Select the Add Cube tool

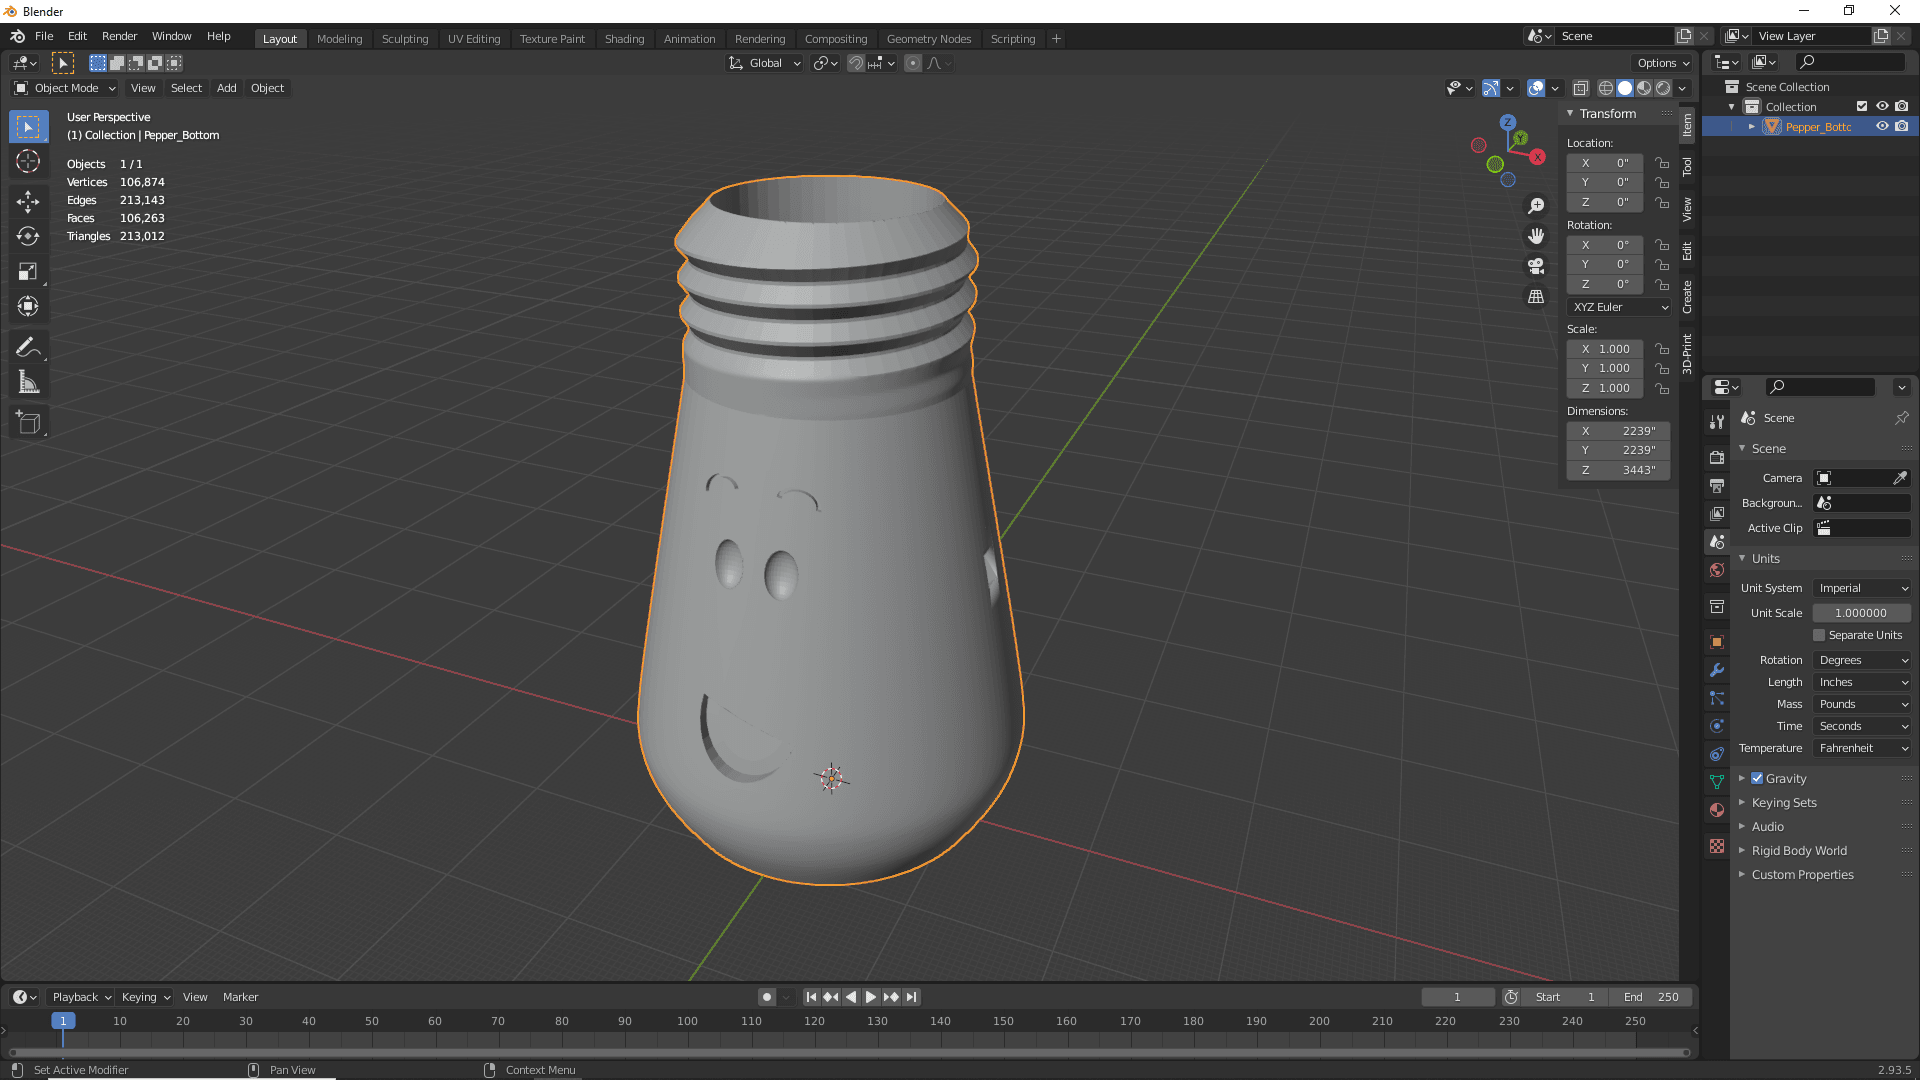28,423
